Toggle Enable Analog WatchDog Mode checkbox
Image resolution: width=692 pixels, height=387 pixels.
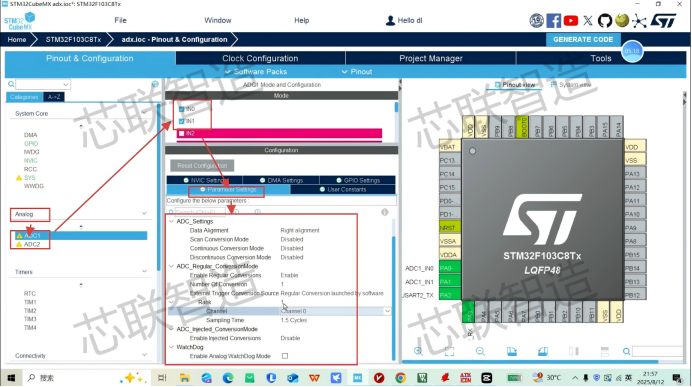point(285,356)
